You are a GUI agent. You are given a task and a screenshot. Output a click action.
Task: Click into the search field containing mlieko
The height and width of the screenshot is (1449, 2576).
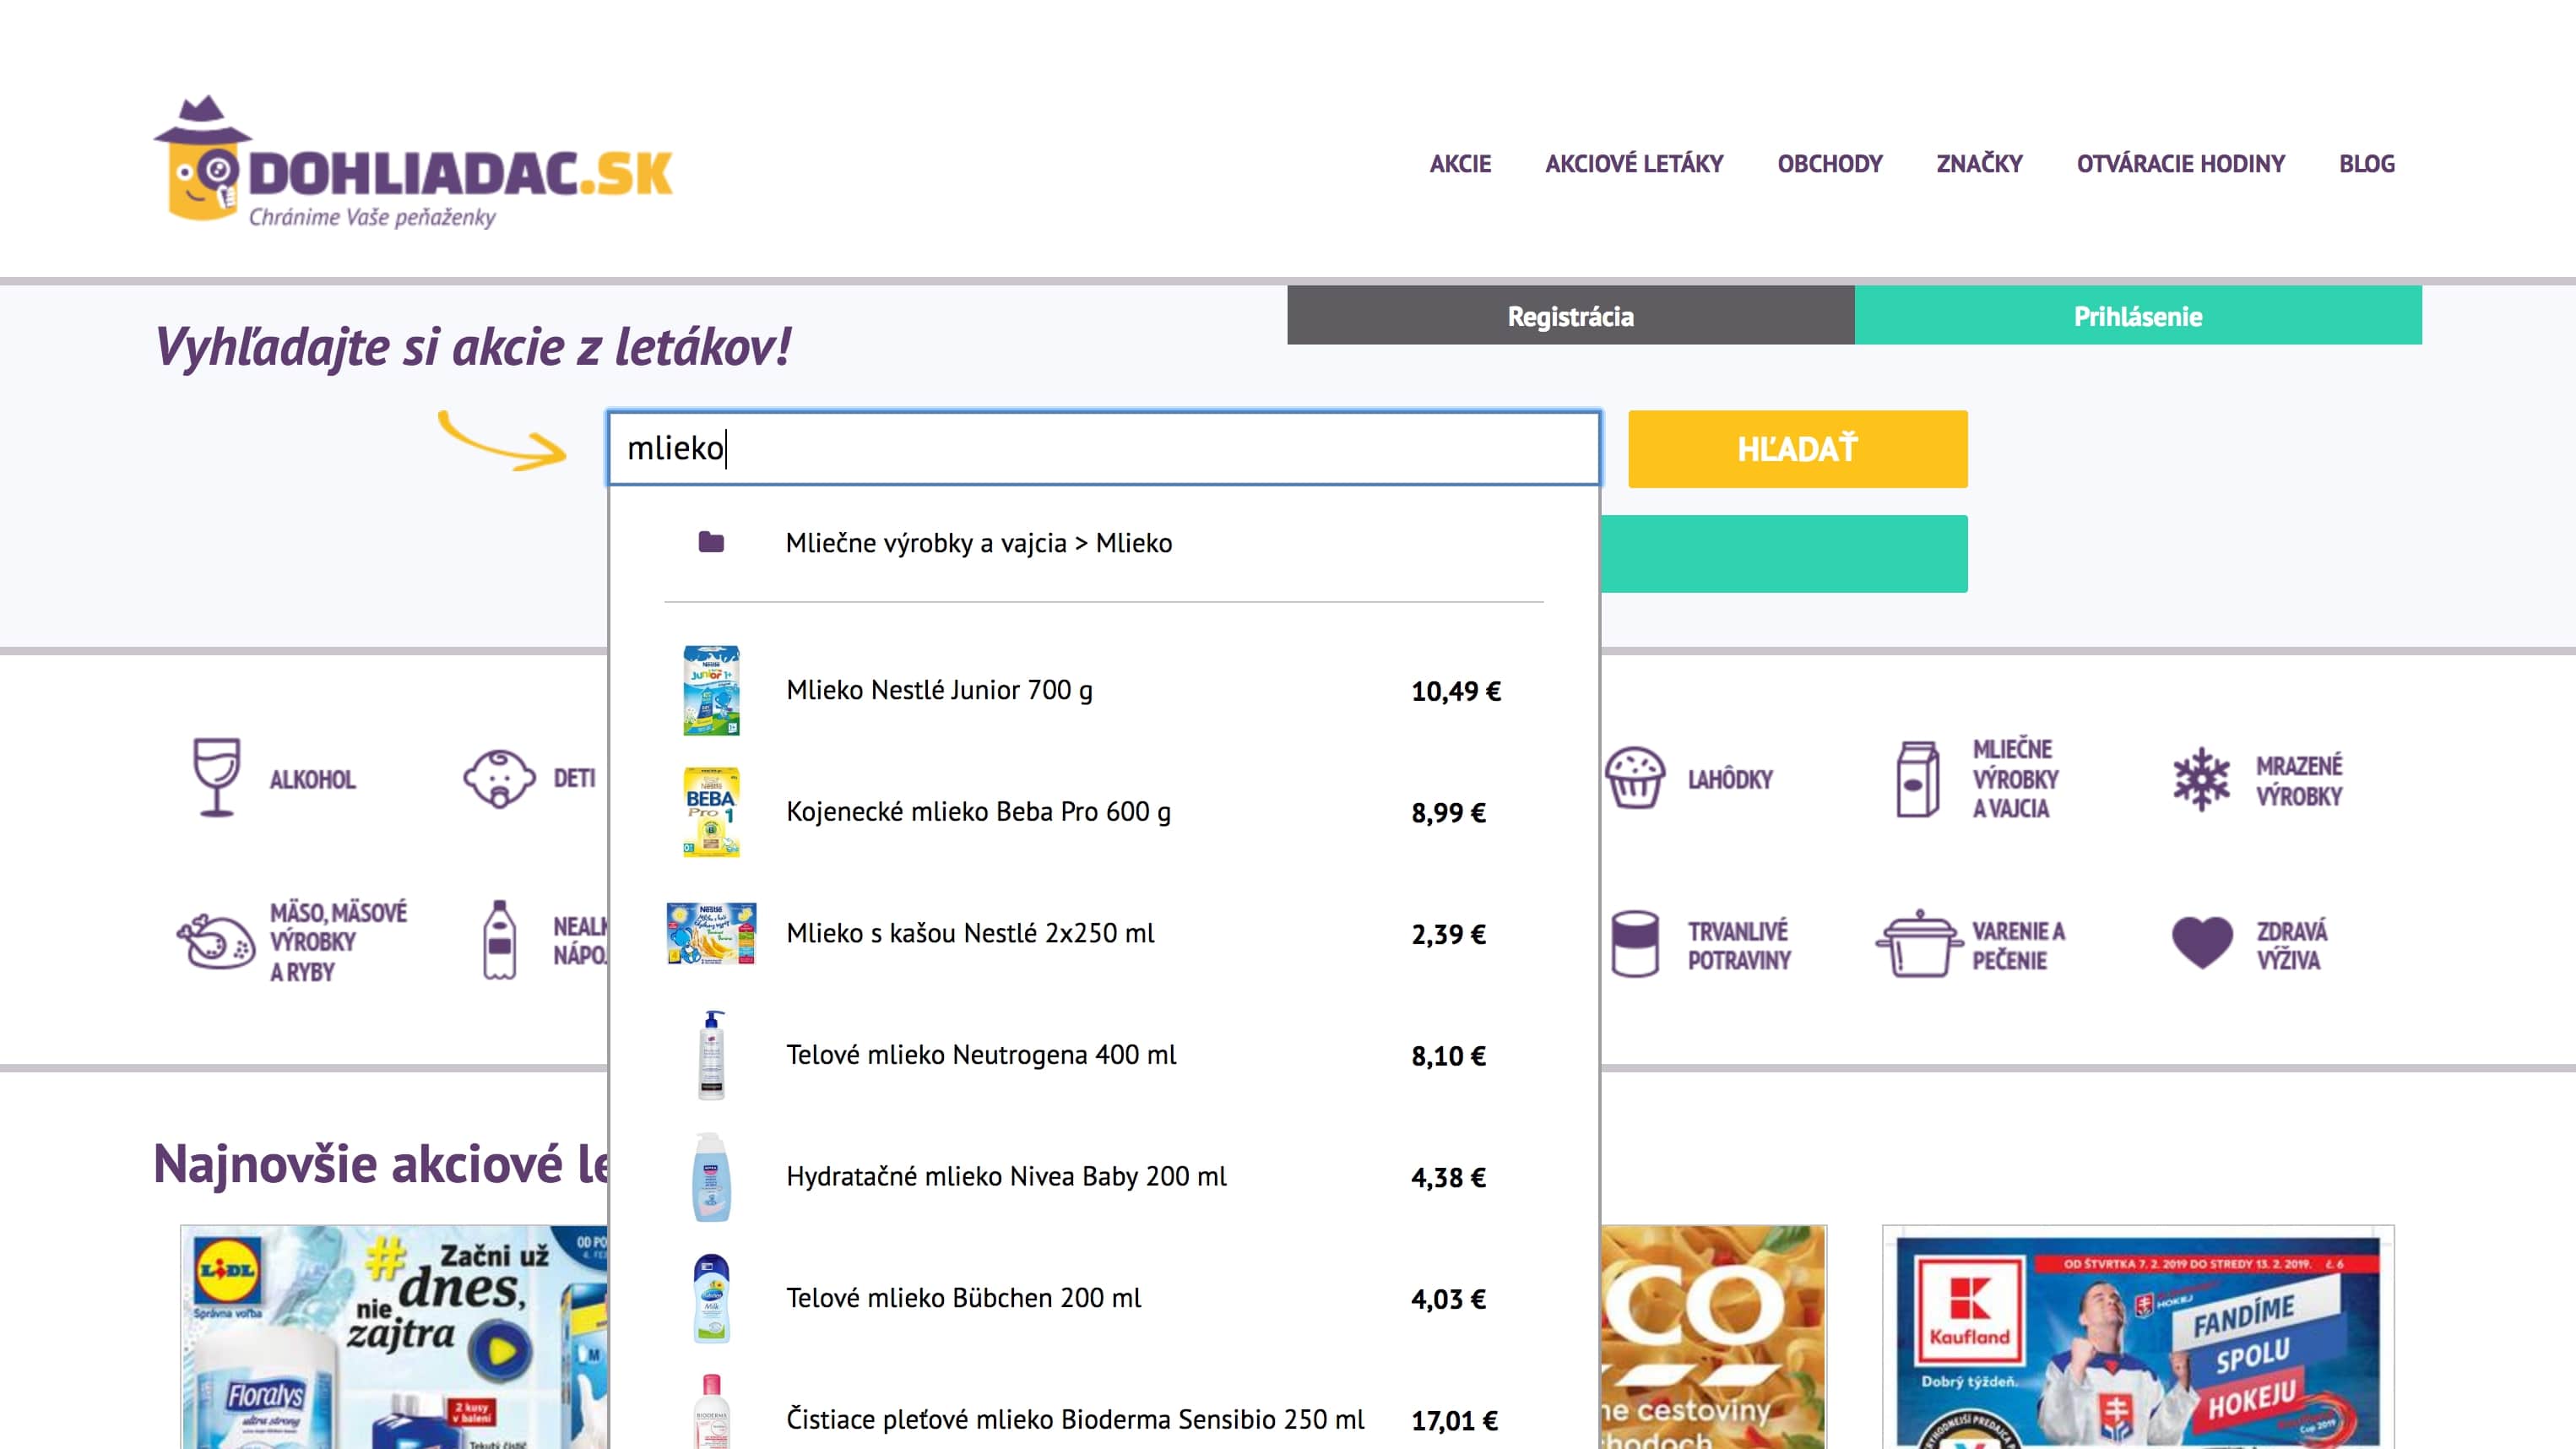tap(1104, 448)
